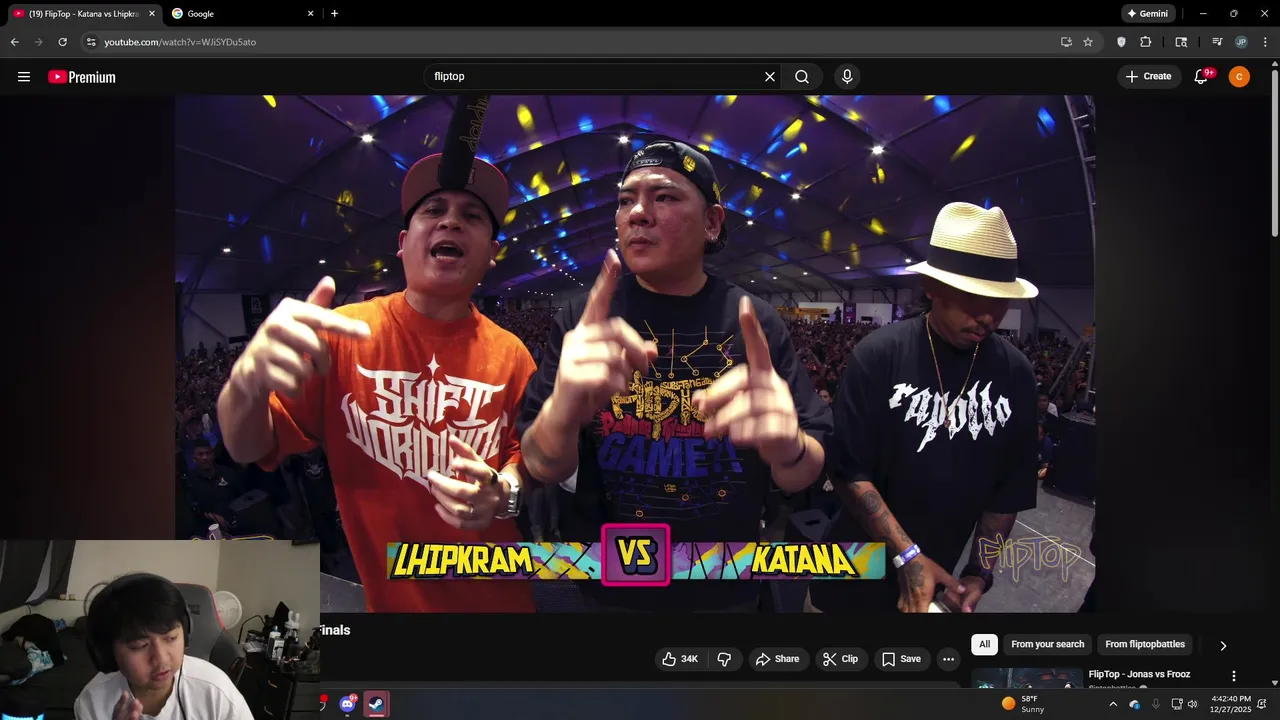Open media controls music icon
The width and height of the screenshot is (1280, 720).
[1217, 42]
